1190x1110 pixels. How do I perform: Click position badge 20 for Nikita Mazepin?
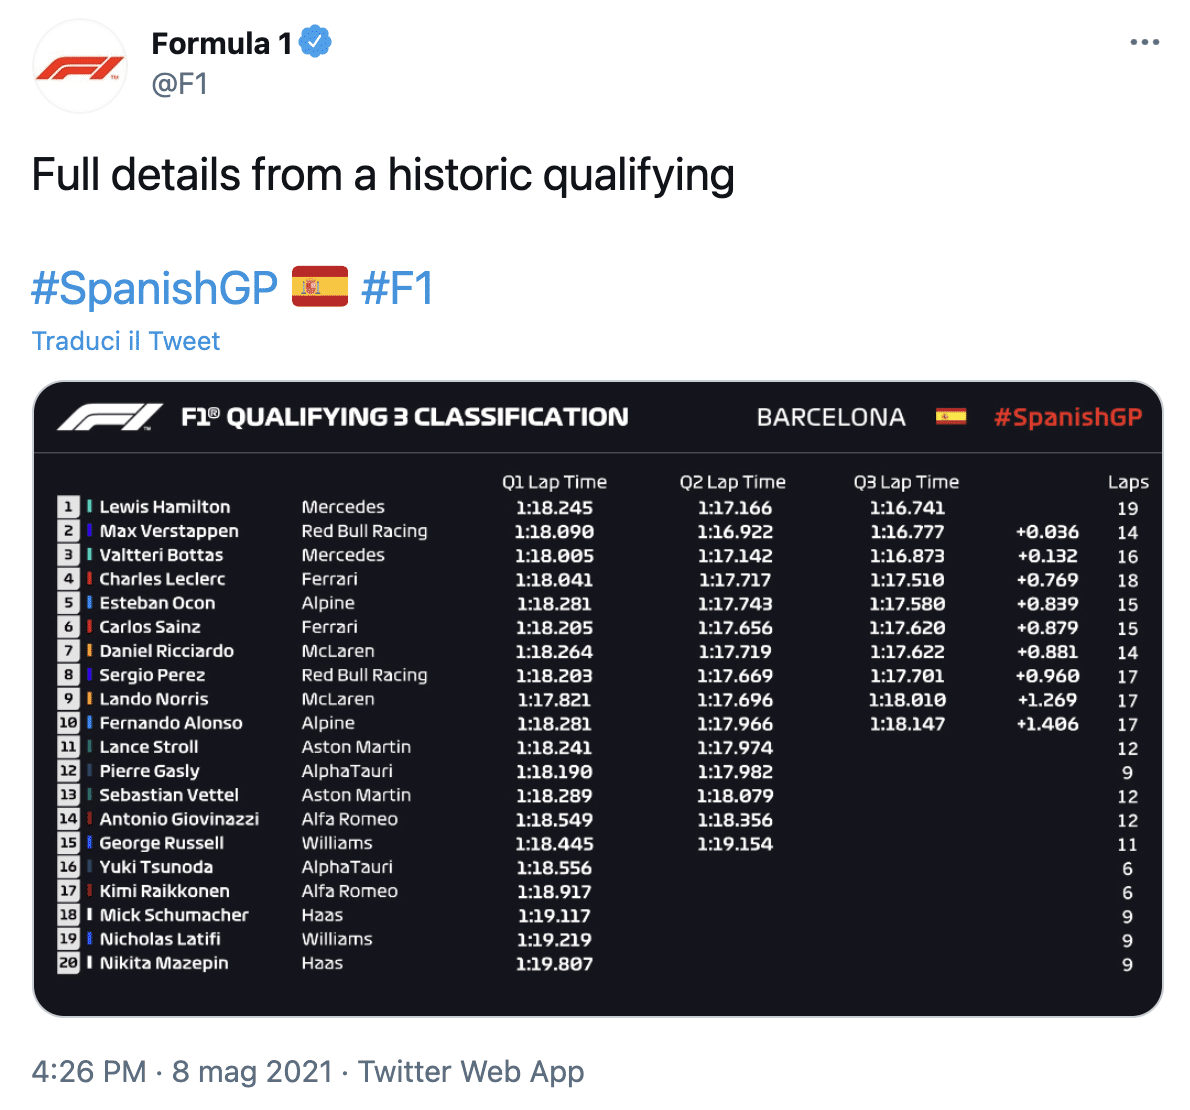[x=68, y=963]
